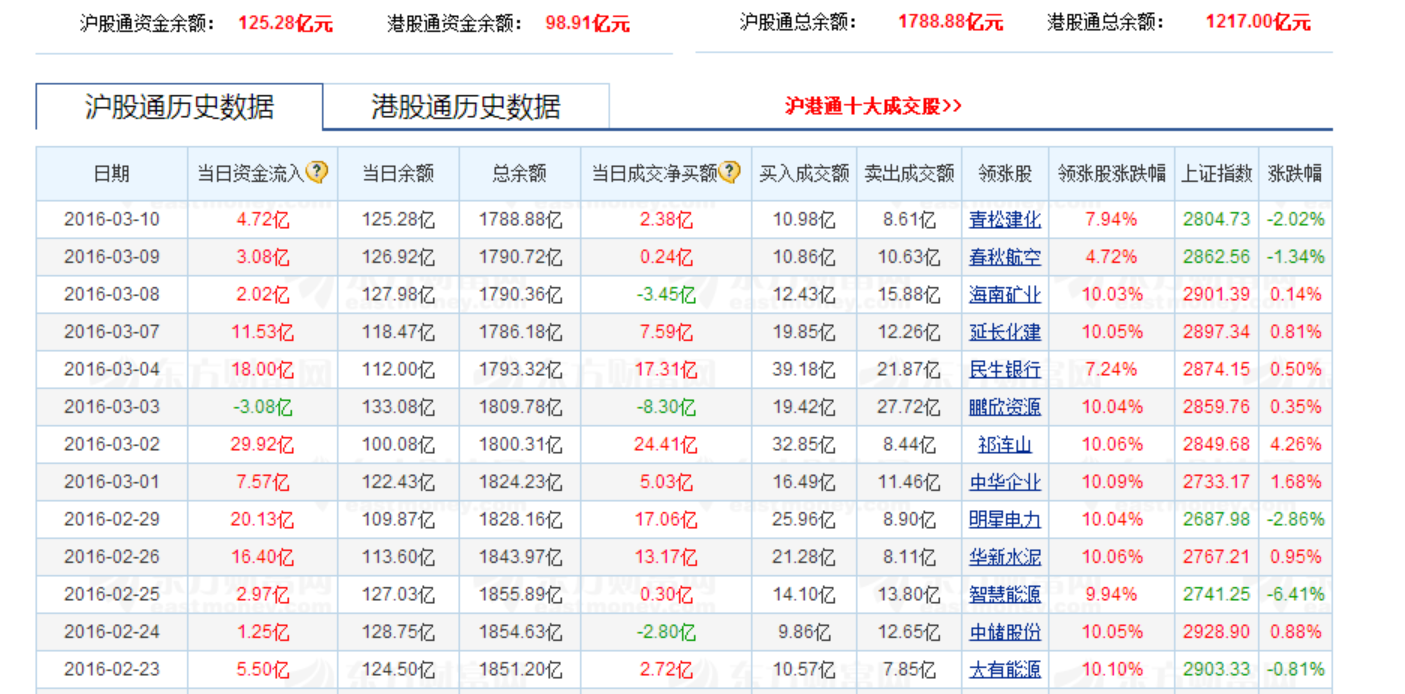Click the 大有能源 stock link
Viewport: 1405px width, 694px height.
[x=1004, y=668]
